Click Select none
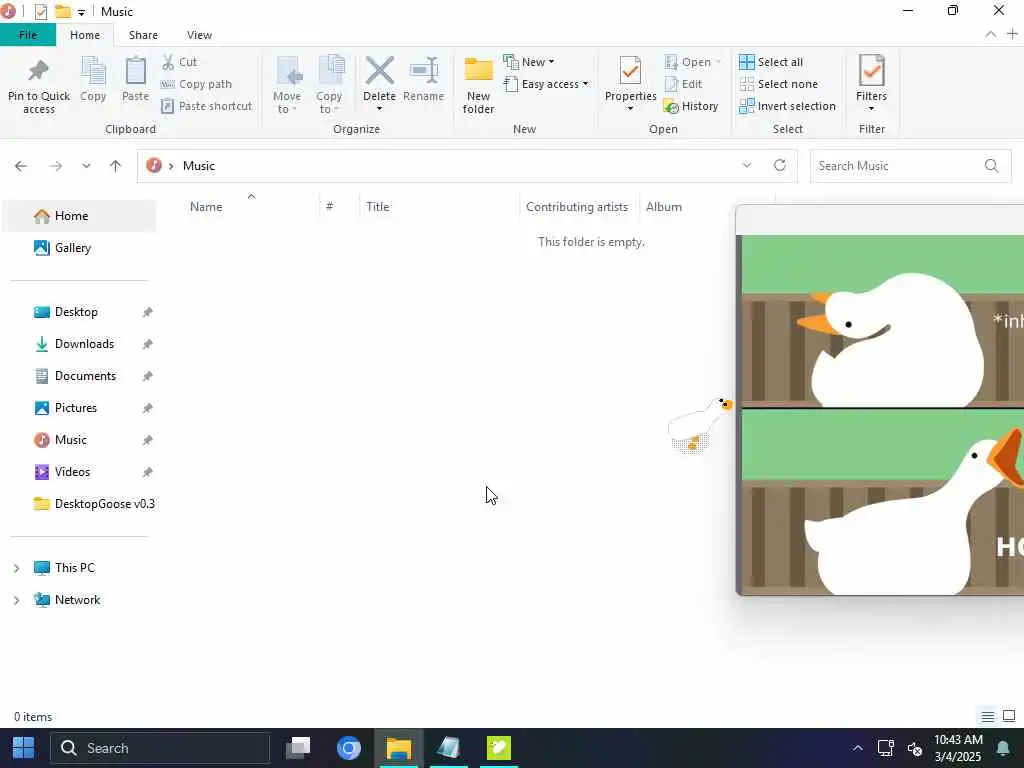 coord(778,84)
